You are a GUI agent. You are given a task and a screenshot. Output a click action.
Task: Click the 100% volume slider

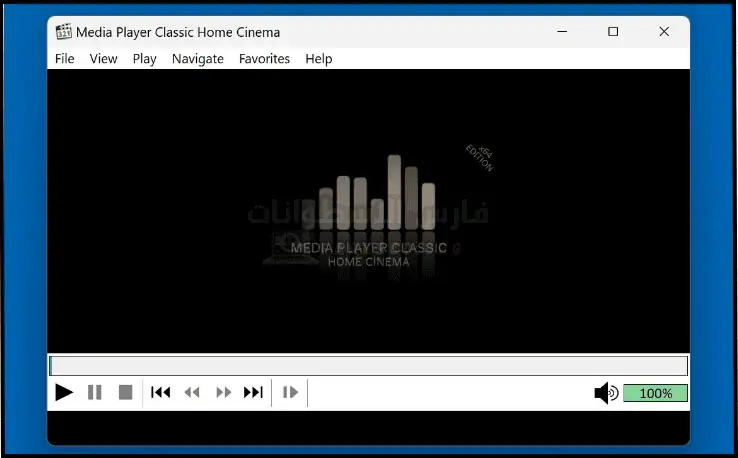[655, 393]
